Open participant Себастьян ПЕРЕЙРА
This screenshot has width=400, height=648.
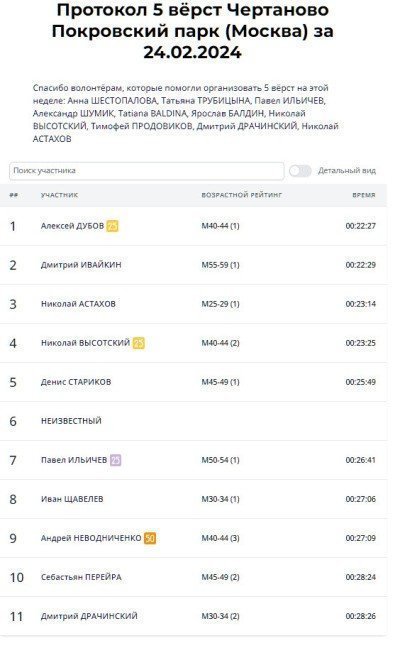click(x=81, y=577)
